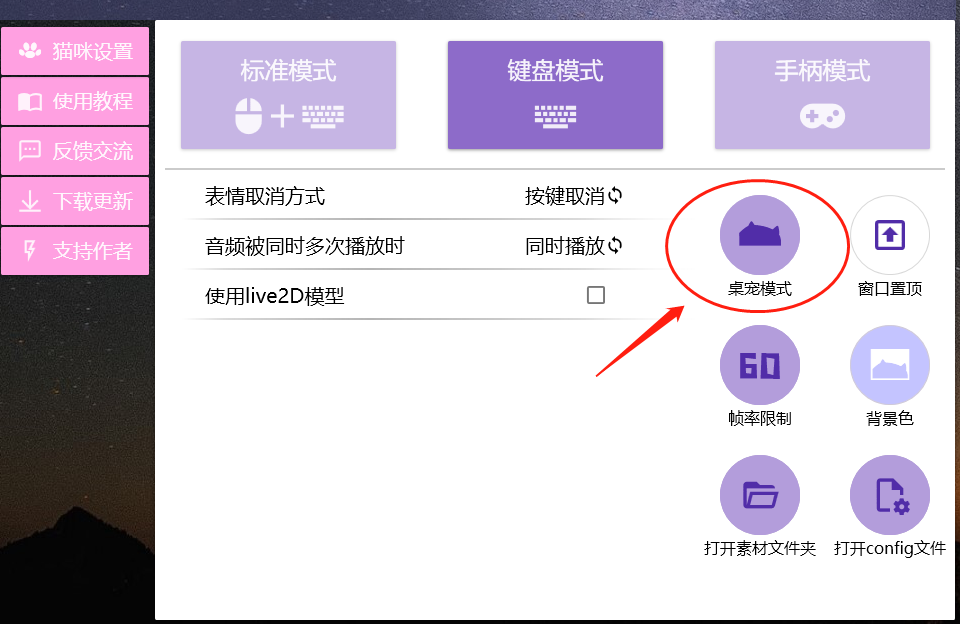Click 反馈交流 for feedback chat
The image size is (960, 624).
[x=74, y=151]
